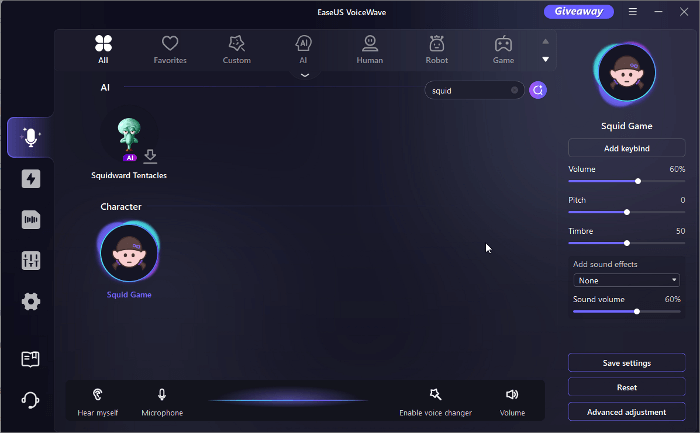
Task: Toggle Hear myself on or off
Action: pyautogui.click(x=97, y=400)
